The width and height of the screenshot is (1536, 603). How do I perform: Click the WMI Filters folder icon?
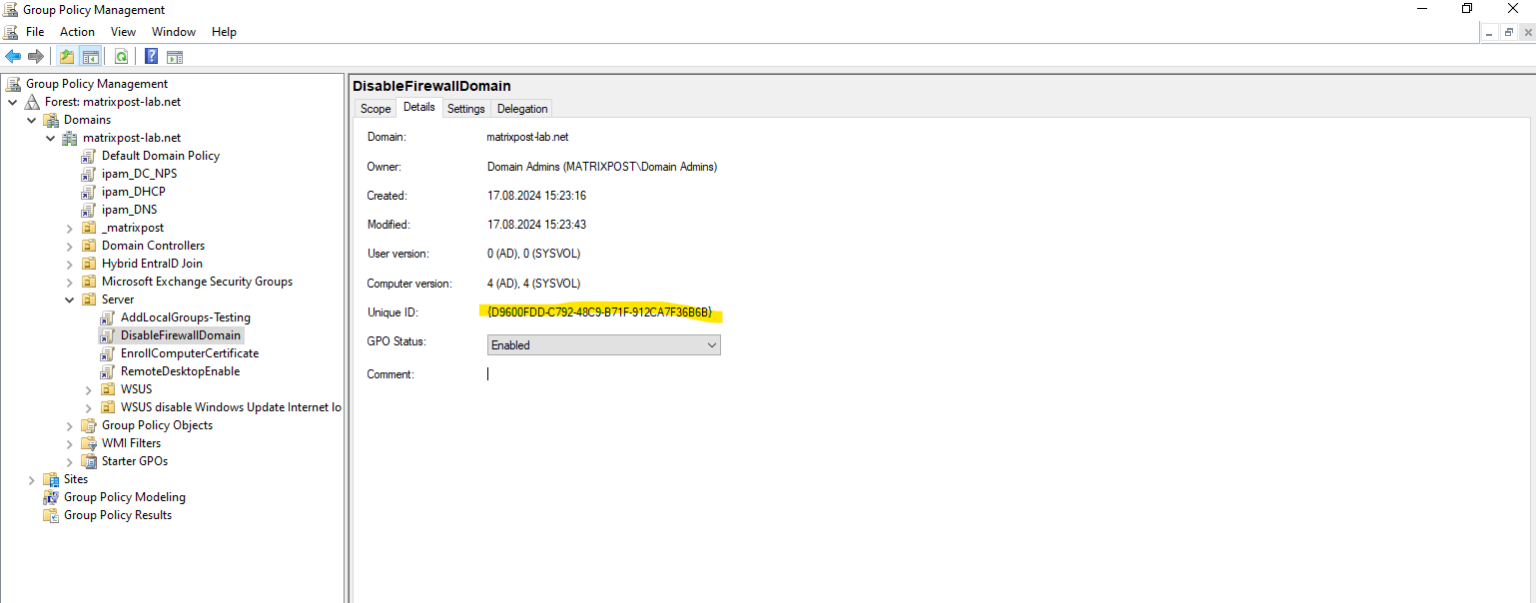pyautogui.click(x=89, y=443)
